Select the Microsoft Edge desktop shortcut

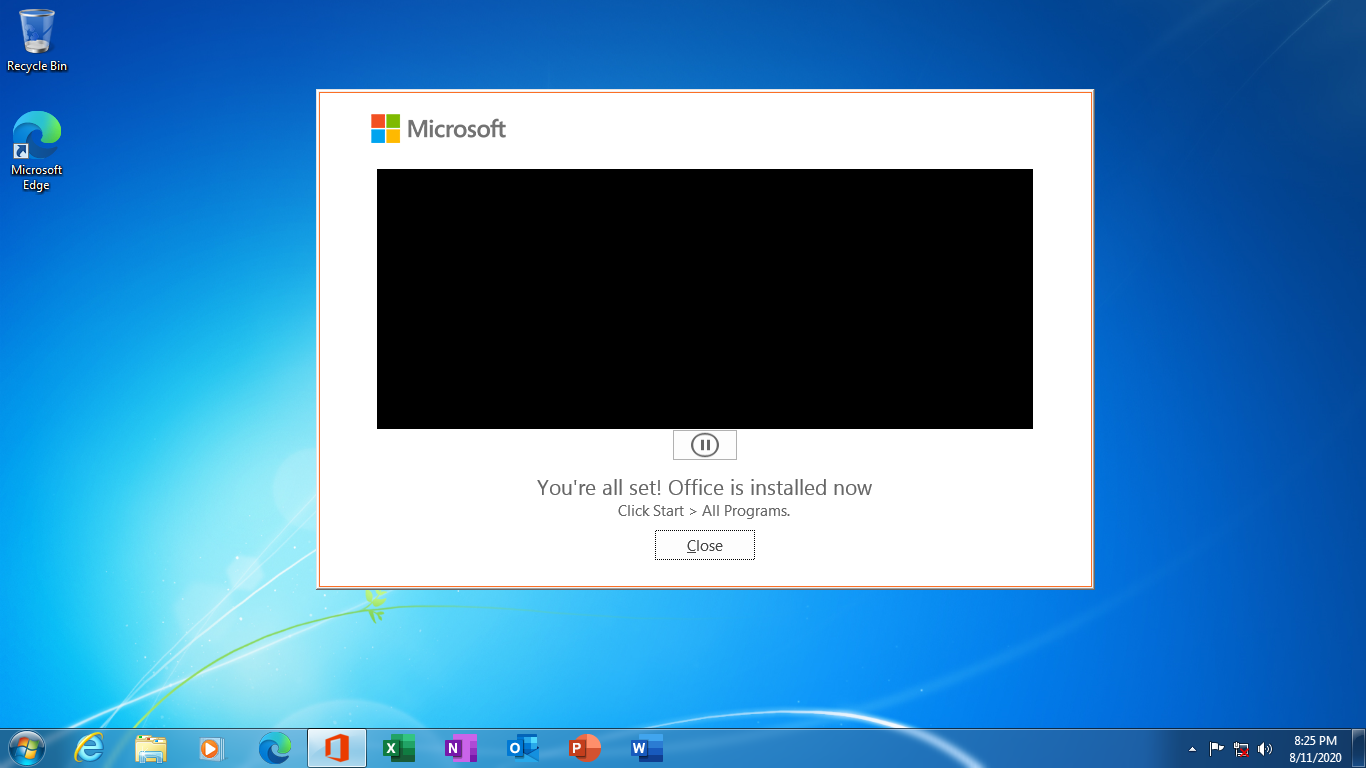37,150
